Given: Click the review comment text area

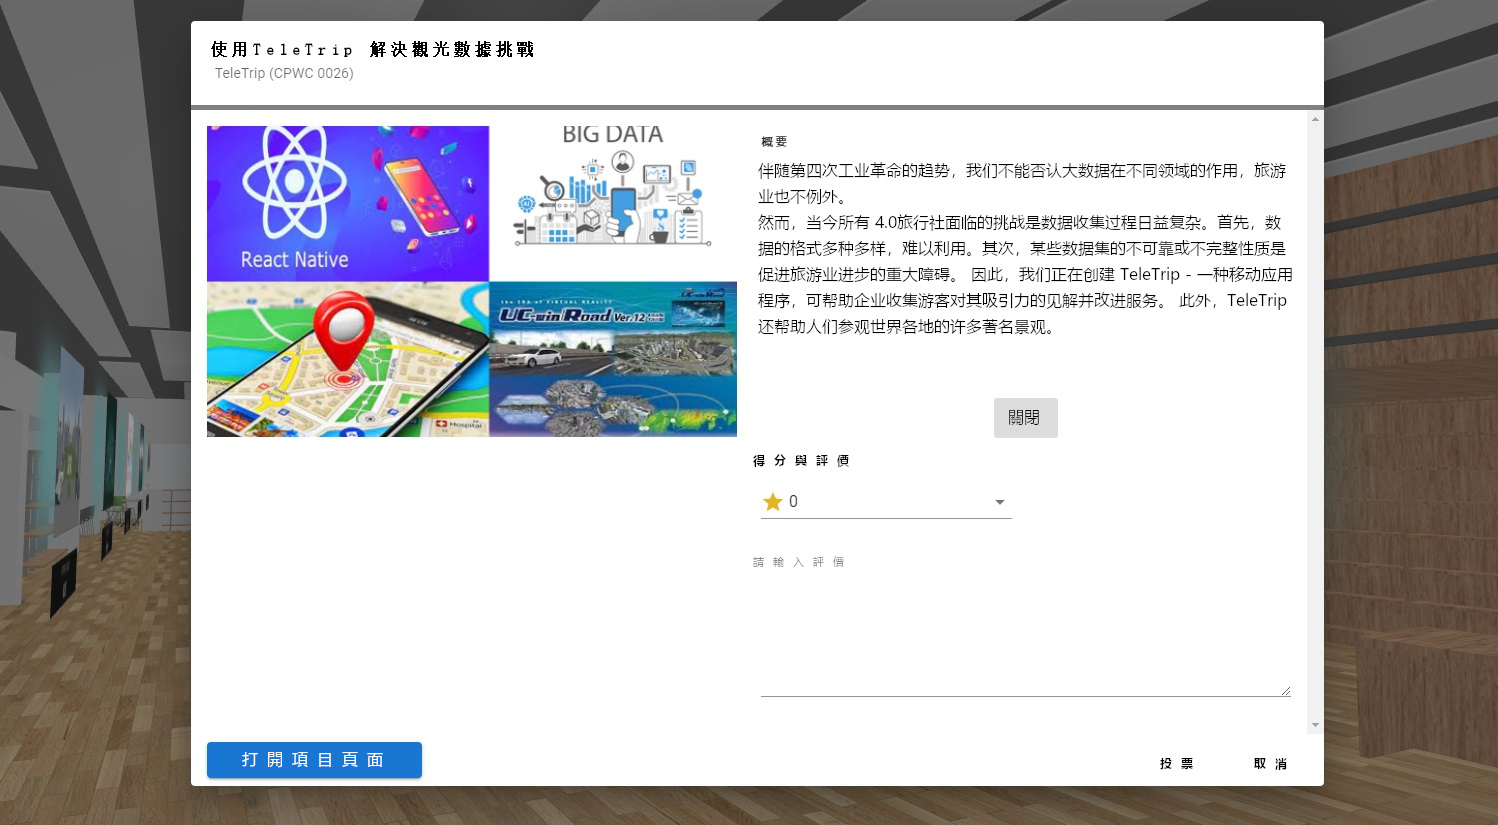Looking at the screenshot, I should pyautogui.click(x=1026, y=635).
